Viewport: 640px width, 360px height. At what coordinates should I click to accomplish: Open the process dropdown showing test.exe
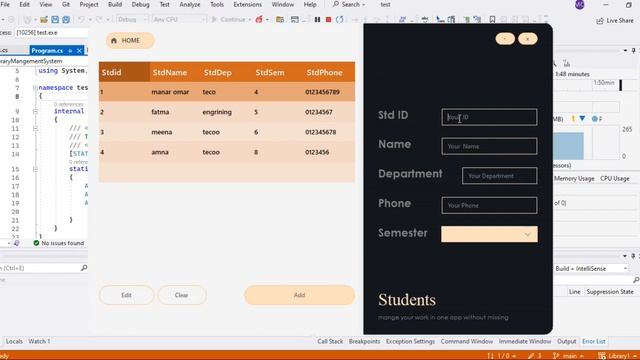tap(51, 33)
